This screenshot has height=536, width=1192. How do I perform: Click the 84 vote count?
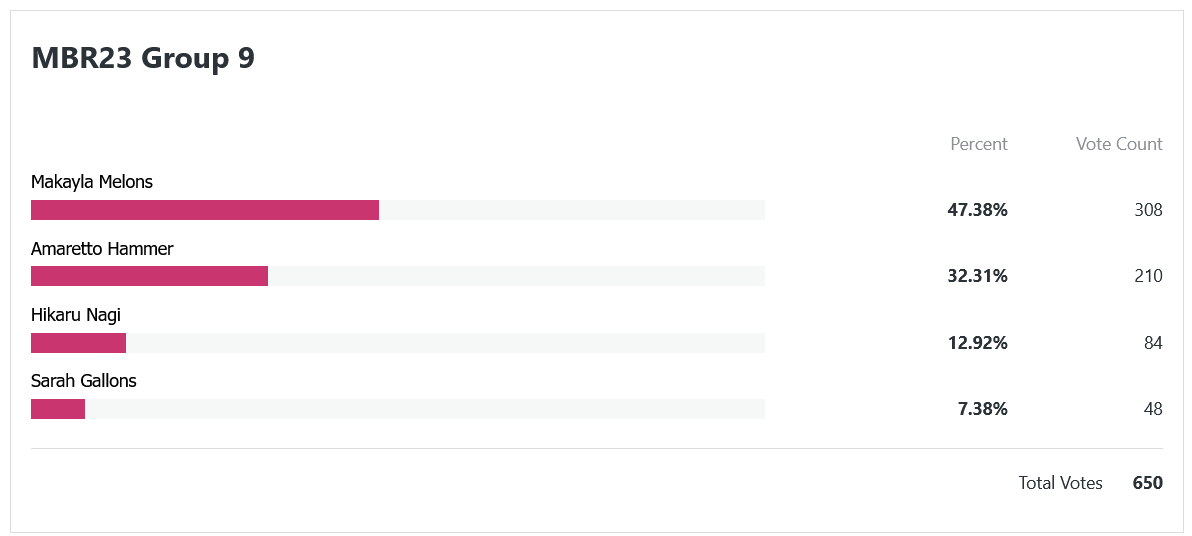(1152, 343)
